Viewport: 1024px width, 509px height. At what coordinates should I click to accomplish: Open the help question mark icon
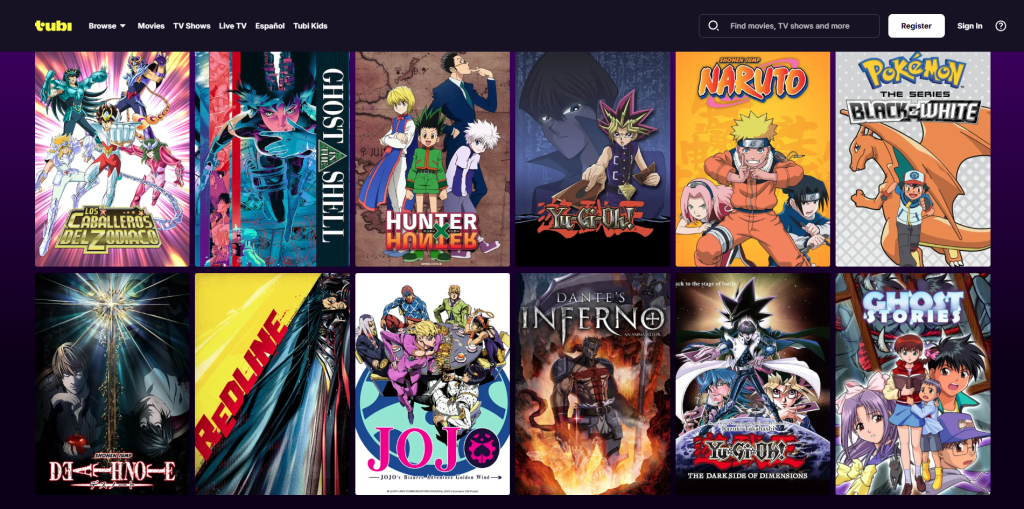(x=1000, y=26)
